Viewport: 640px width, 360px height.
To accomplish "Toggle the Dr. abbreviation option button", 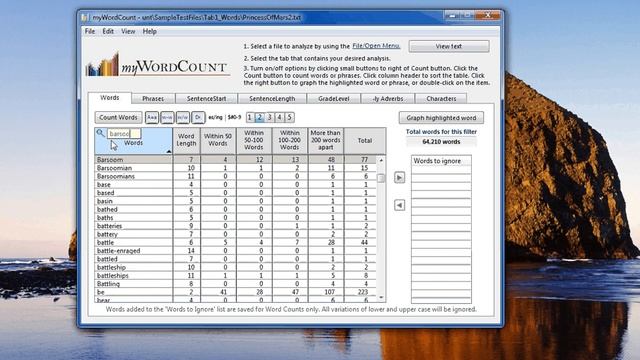I will [x=198, y=118].
